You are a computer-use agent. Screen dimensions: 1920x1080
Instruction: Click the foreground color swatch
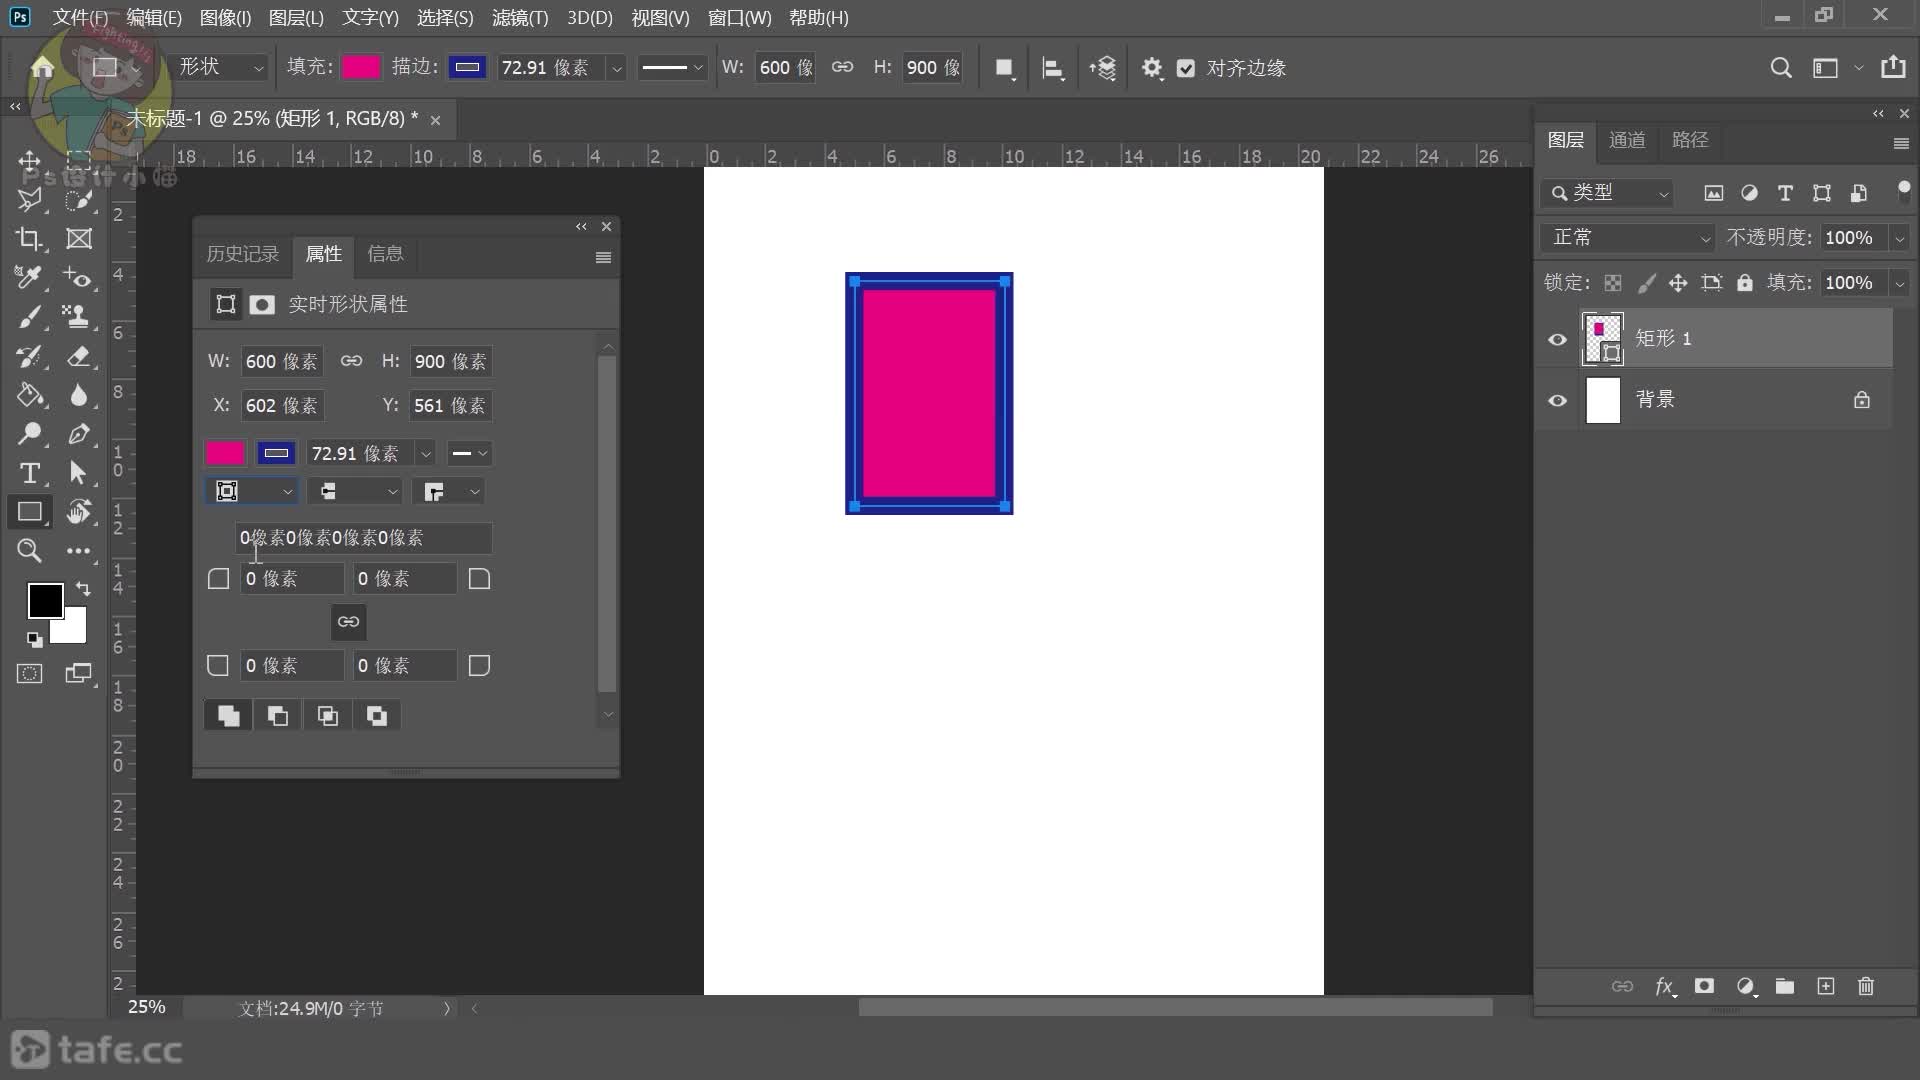(45, 601)
